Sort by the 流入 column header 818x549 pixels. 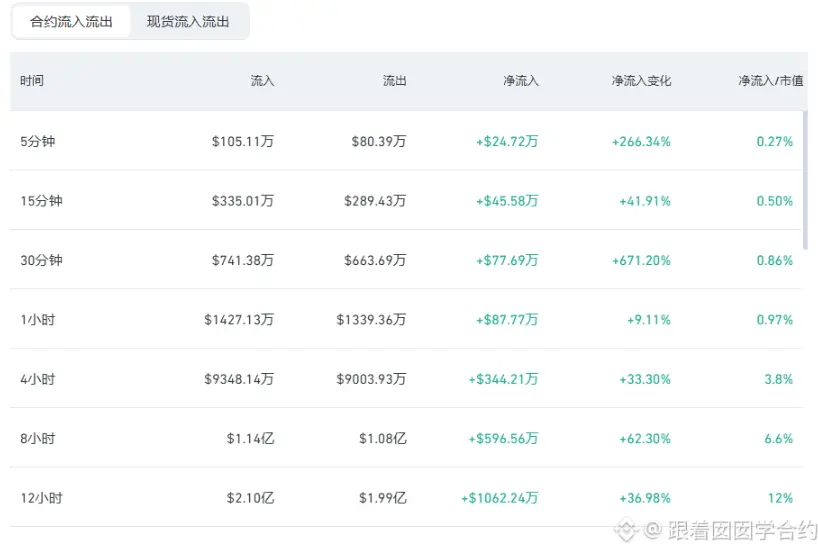(262, 81)
